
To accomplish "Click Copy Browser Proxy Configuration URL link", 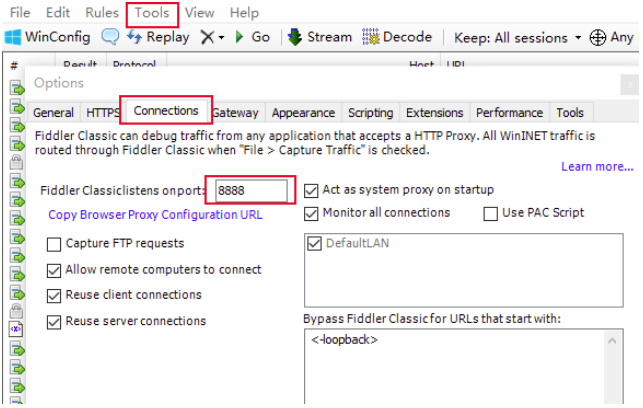I will (155, 214).
